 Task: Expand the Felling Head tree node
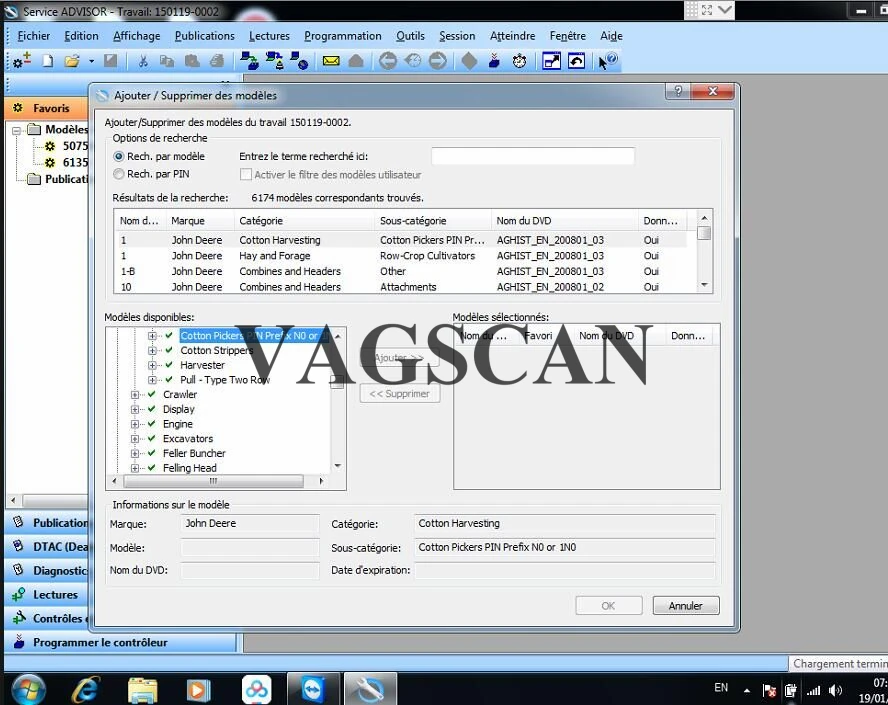pos(134,468)
